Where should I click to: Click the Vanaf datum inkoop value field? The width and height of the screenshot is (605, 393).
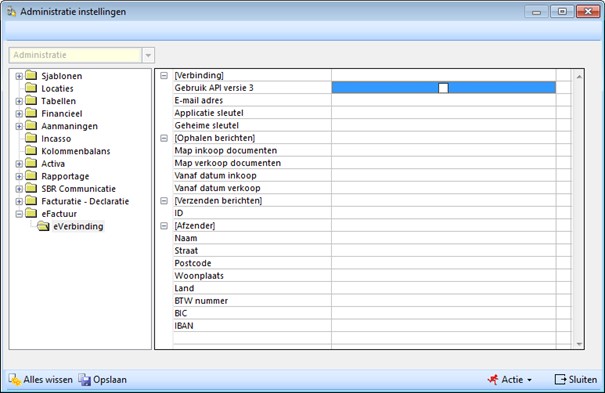click(444, 175)
